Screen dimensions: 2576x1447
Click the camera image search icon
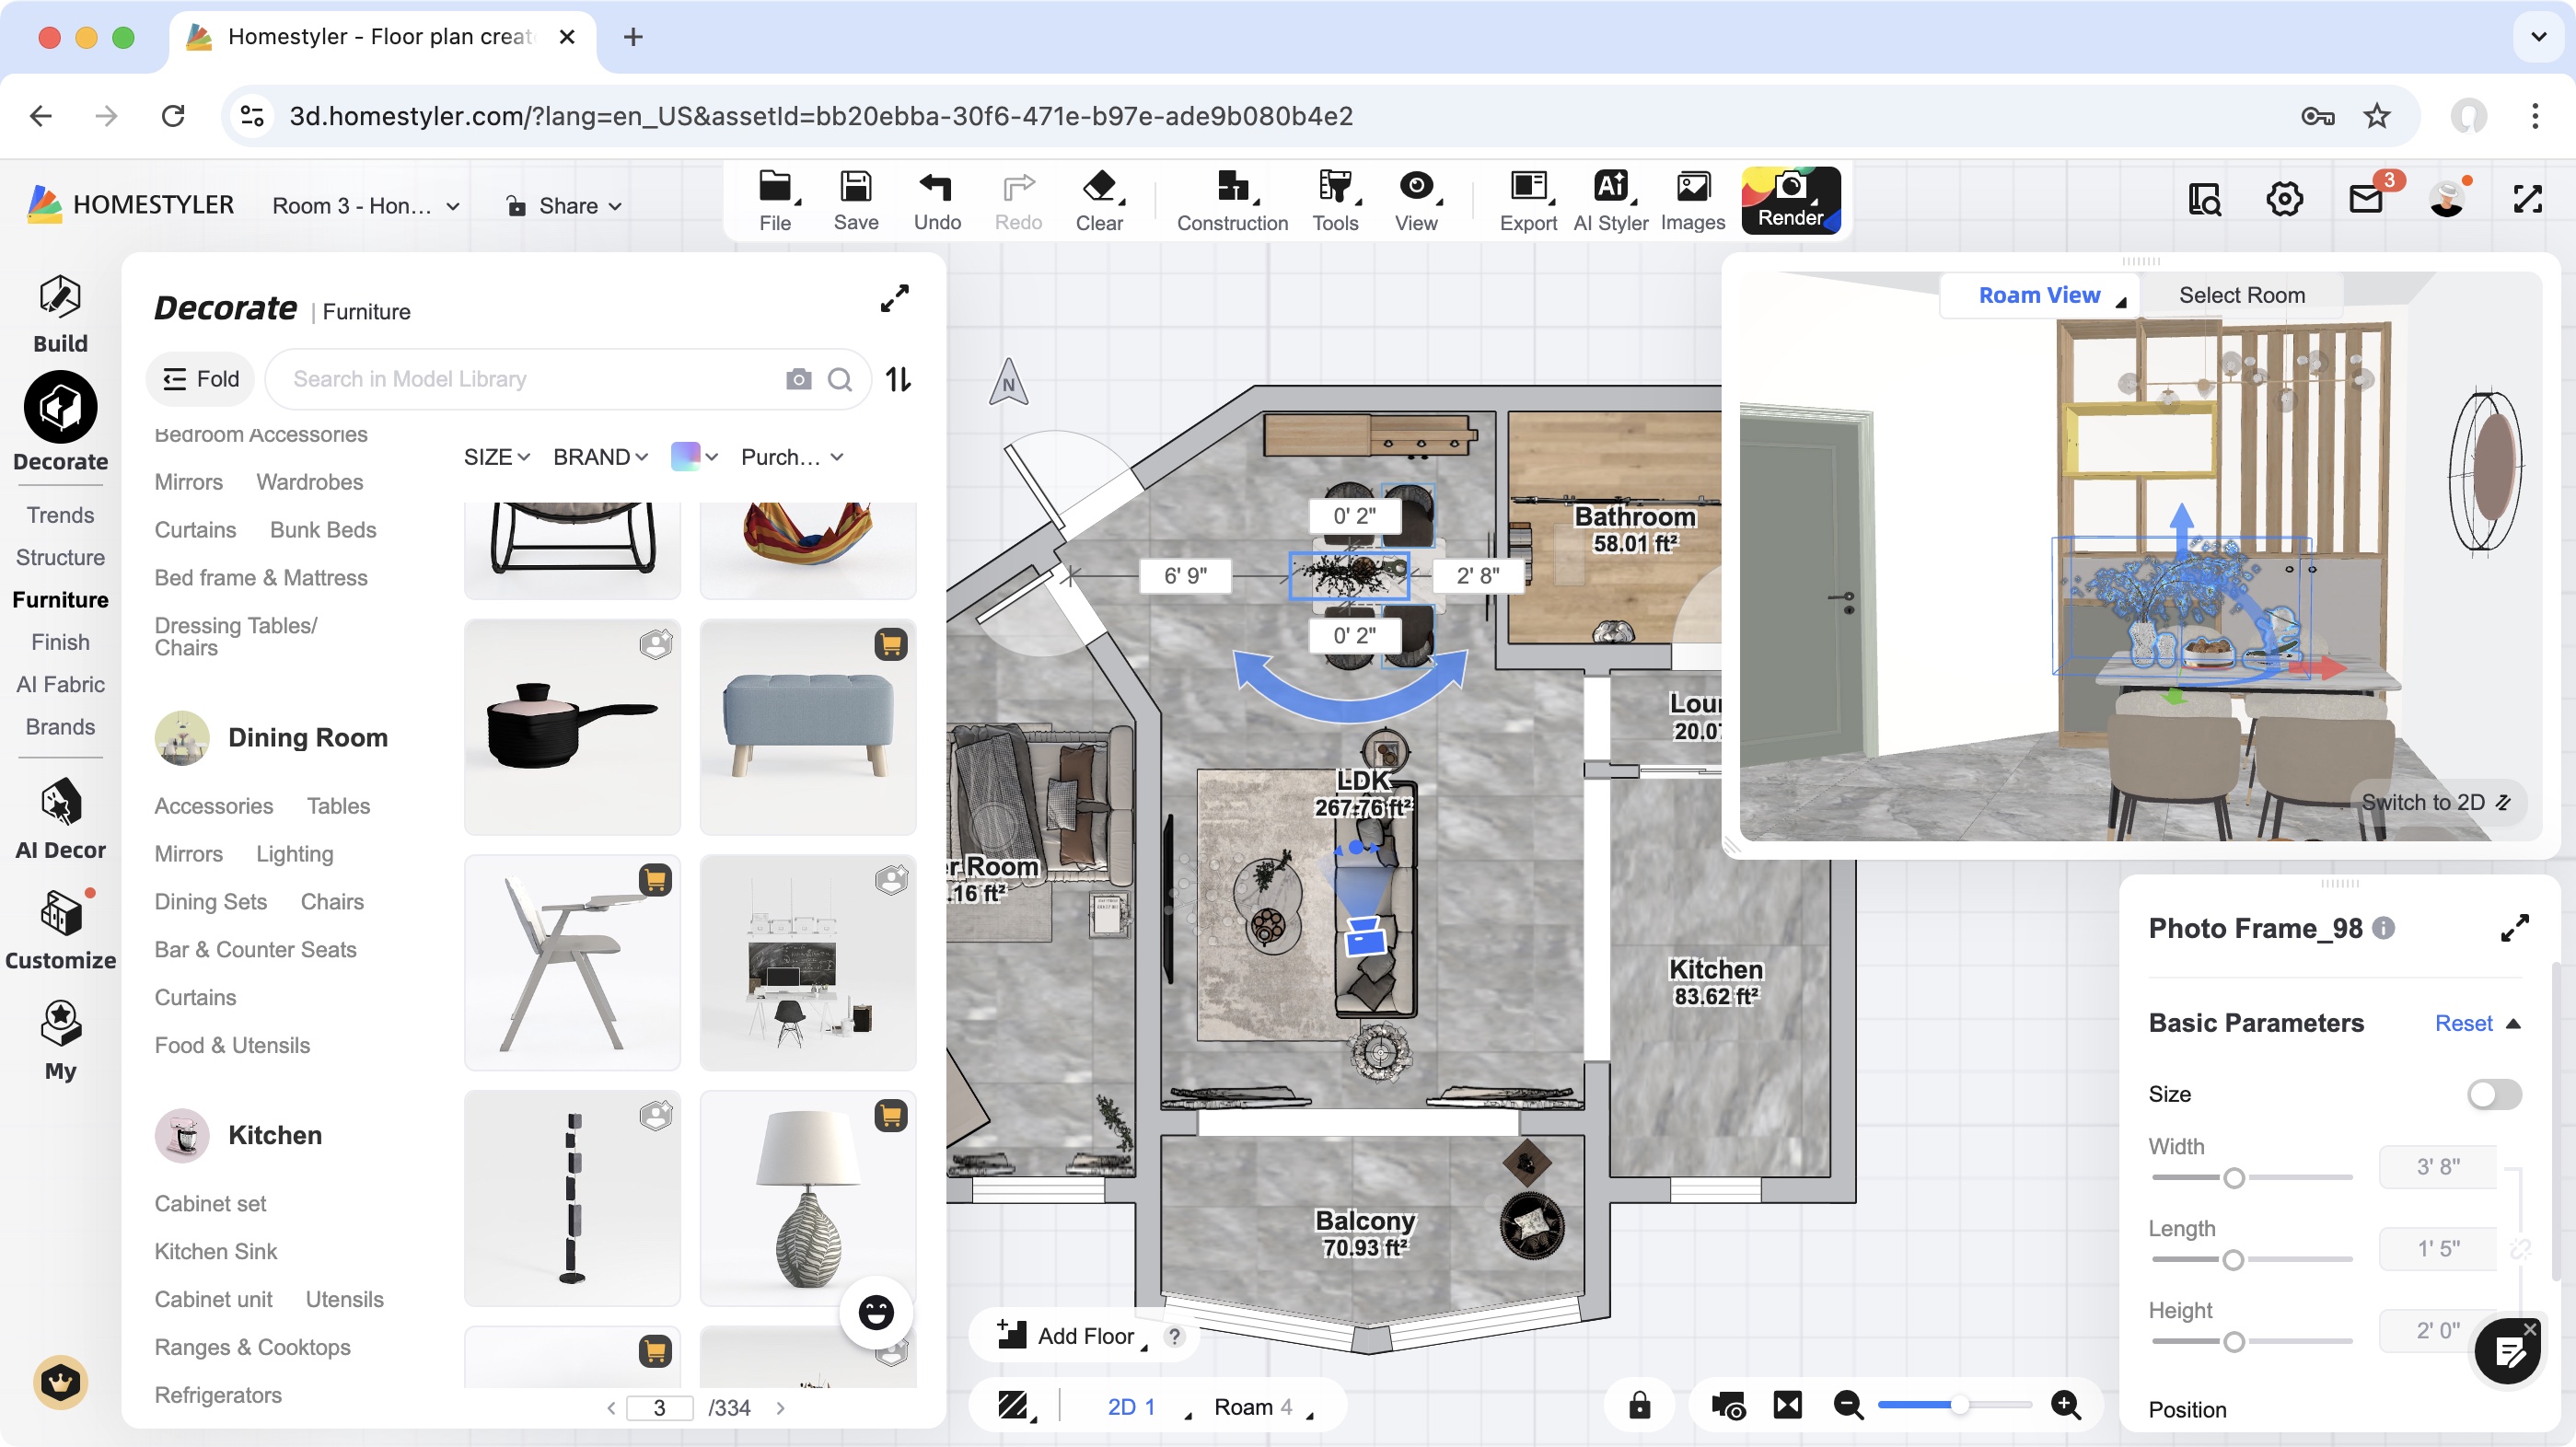[x=798, y=379]
